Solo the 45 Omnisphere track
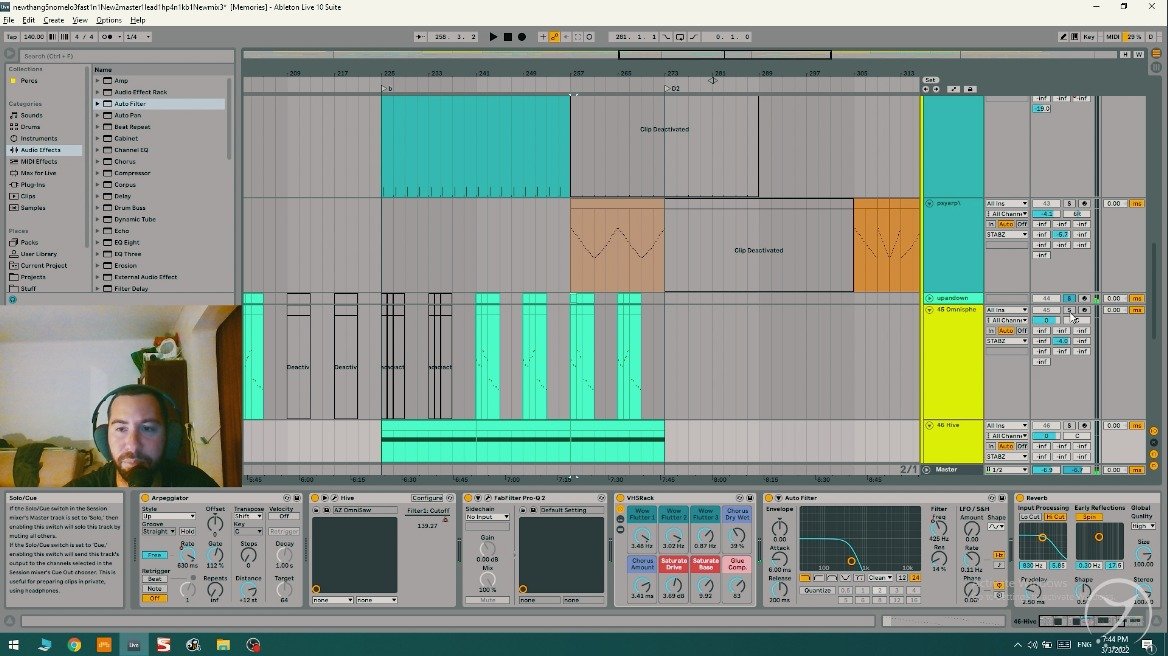This screenshot has height=656, width=1168. 1070,310
